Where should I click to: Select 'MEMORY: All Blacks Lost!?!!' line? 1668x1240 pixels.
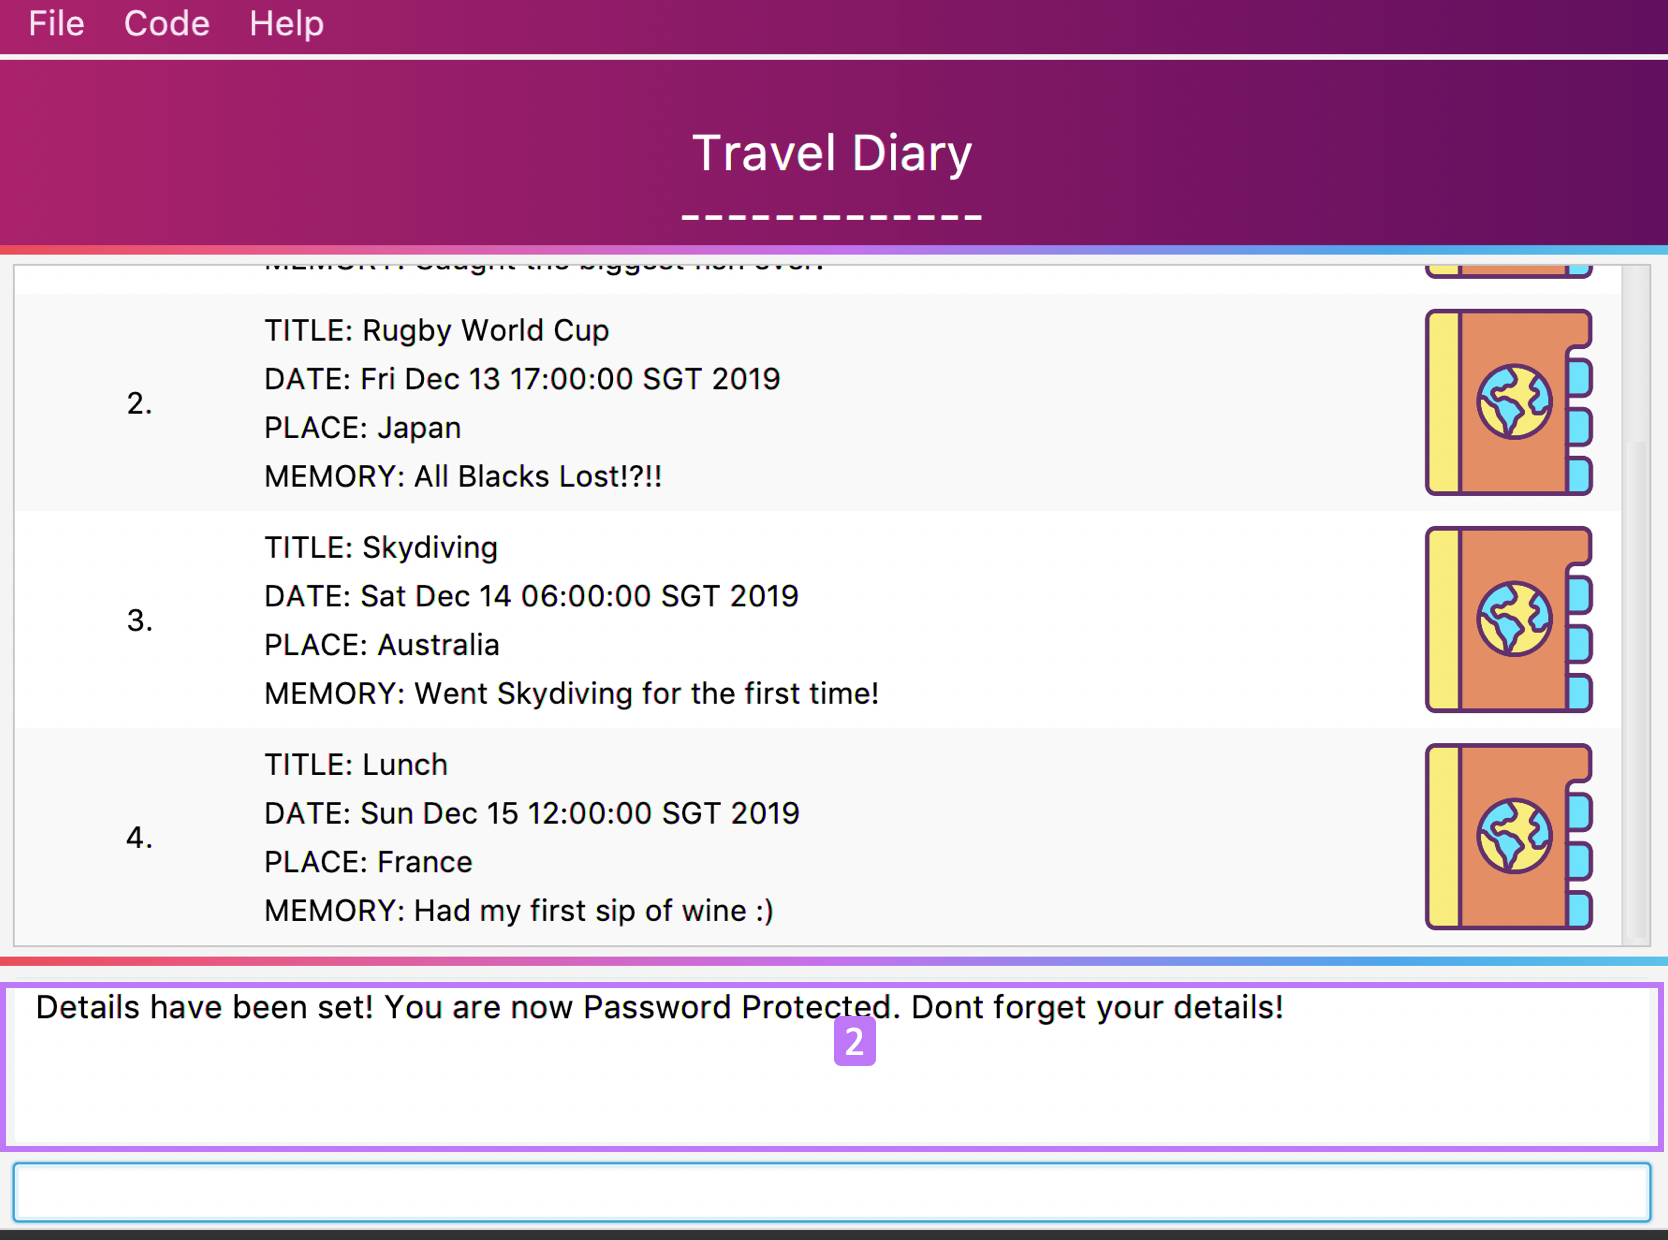[x=463, y=476]
